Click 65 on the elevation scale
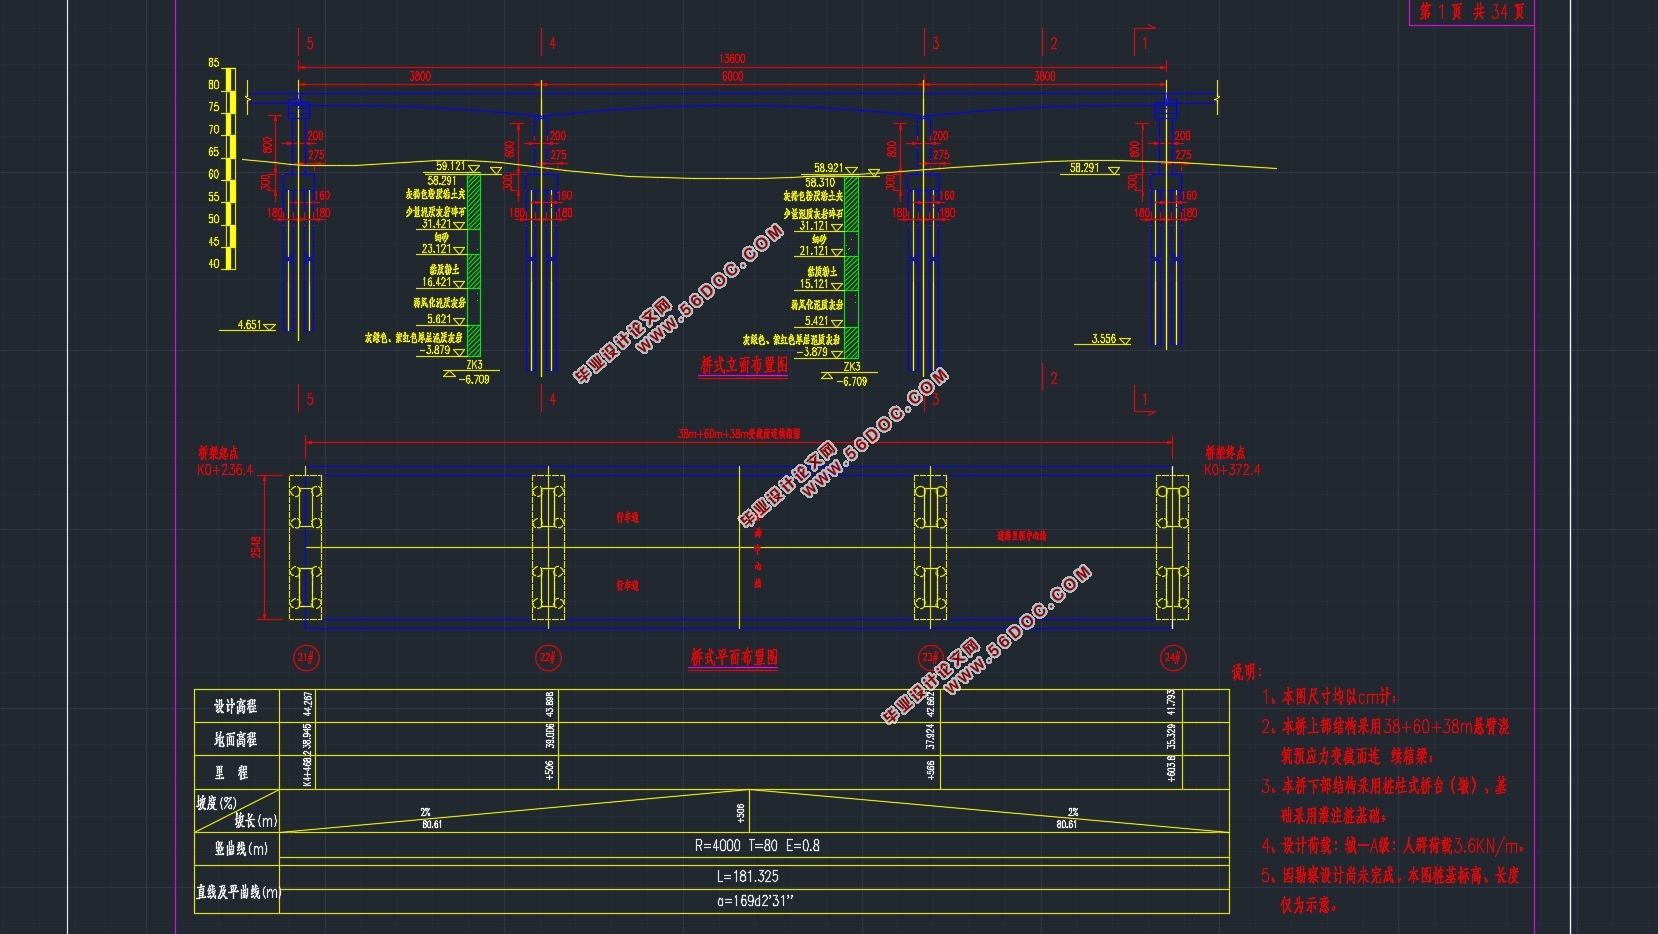Image resolution: width=1658 pixels, height=934 pixels. pos(213,152)
